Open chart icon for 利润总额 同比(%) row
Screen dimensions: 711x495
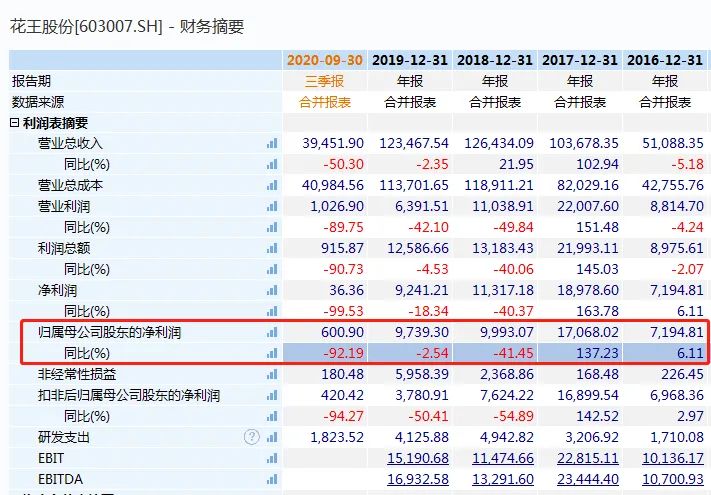[272, 269]
